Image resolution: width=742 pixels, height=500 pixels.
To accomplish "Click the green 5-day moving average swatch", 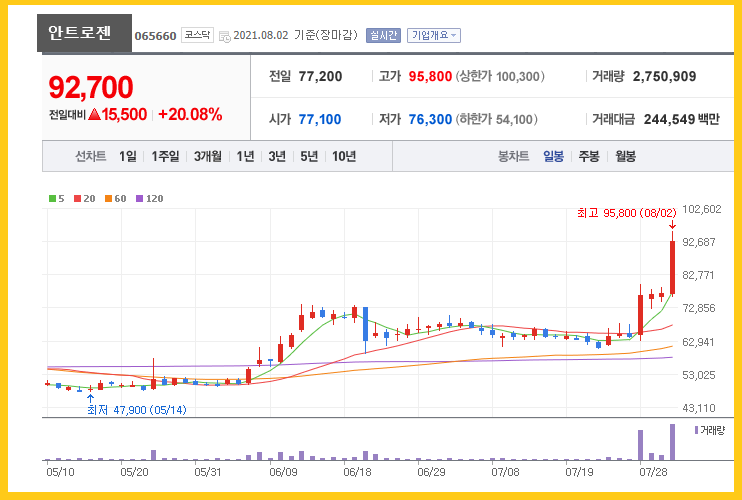I will point(52,199).
